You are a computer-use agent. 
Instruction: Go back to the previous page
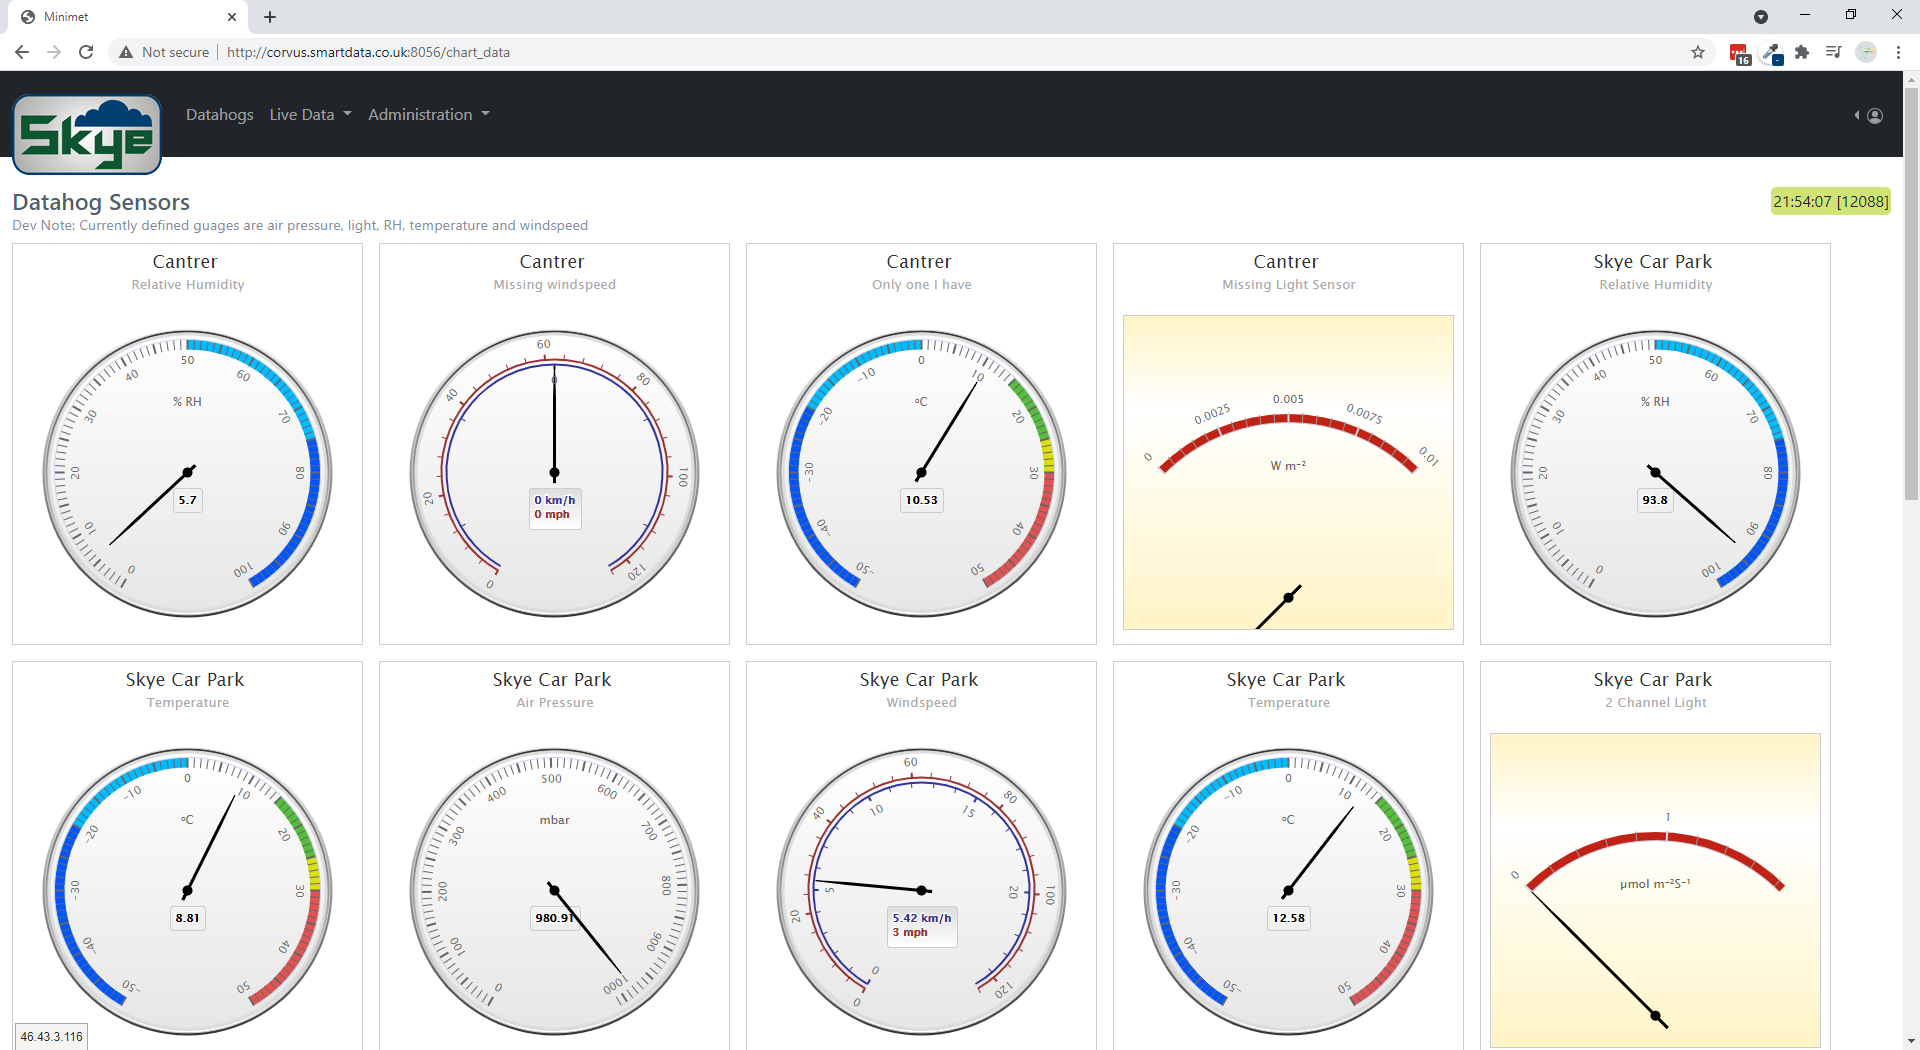click(22, 52)
